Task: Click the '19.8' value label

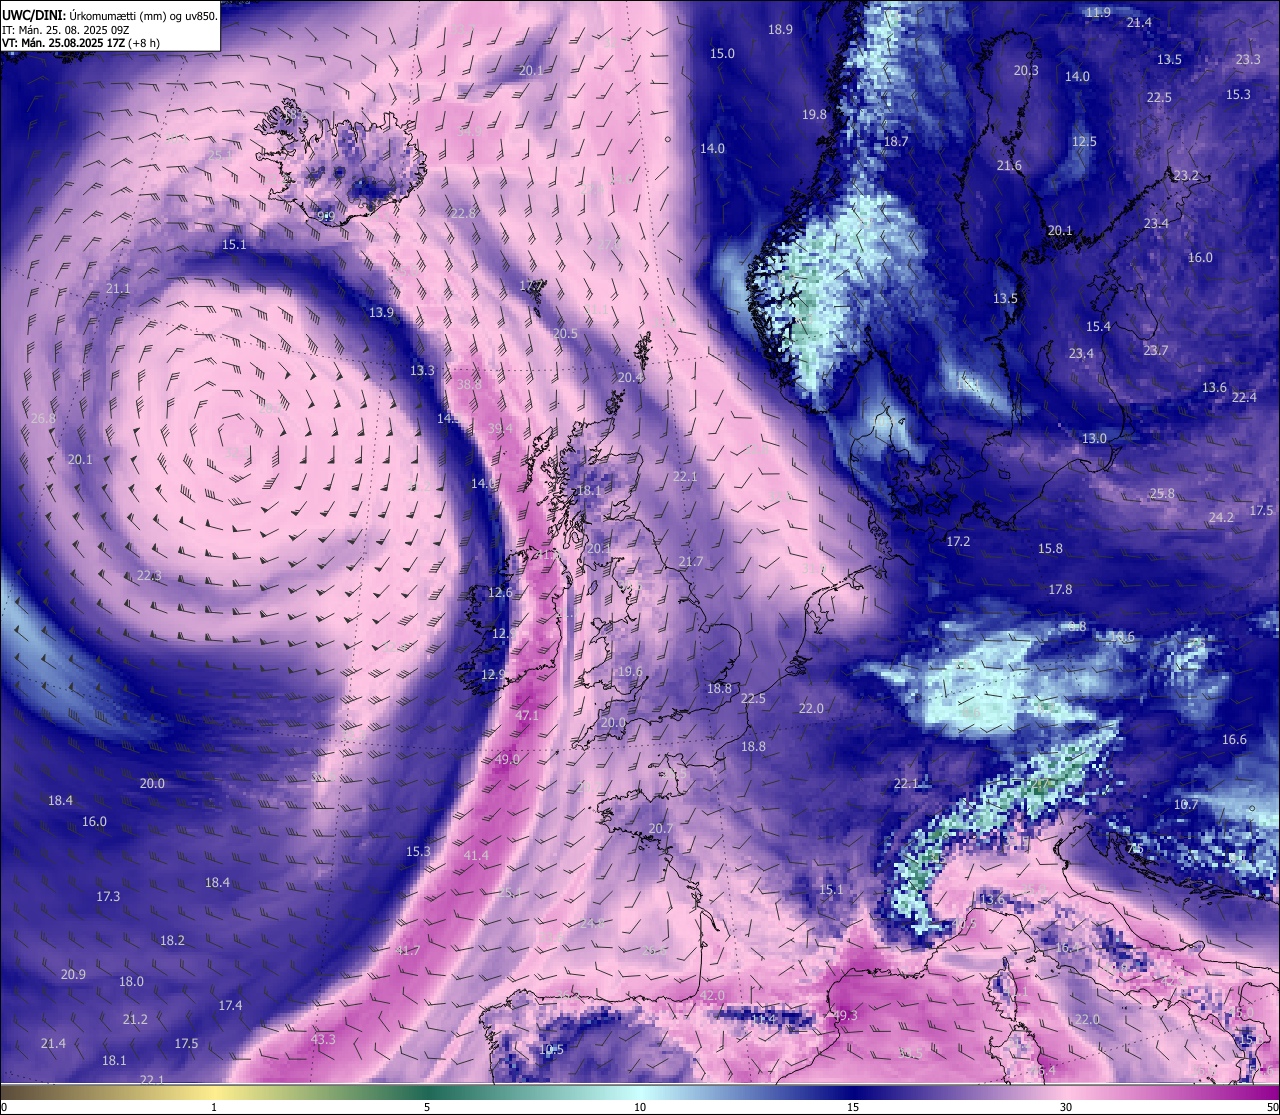Action: coord(814,115)
